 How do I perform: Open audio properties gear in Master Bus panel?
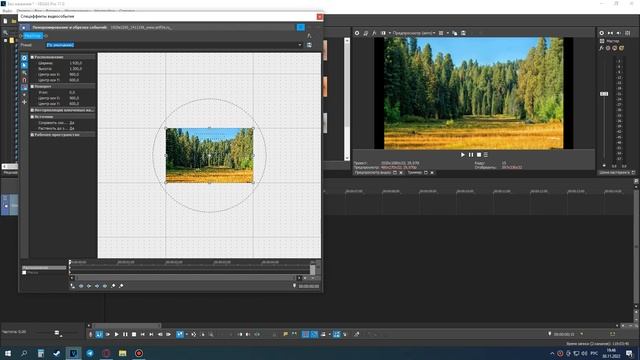[602, 33]
